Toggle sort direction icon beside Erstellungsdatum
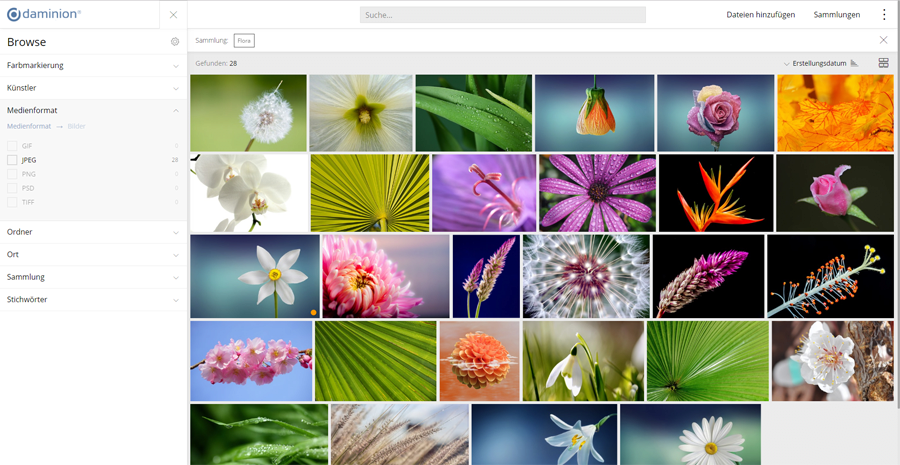Image resolution: width=900 pixels, height=465 pixels. (x=854, y=63)
